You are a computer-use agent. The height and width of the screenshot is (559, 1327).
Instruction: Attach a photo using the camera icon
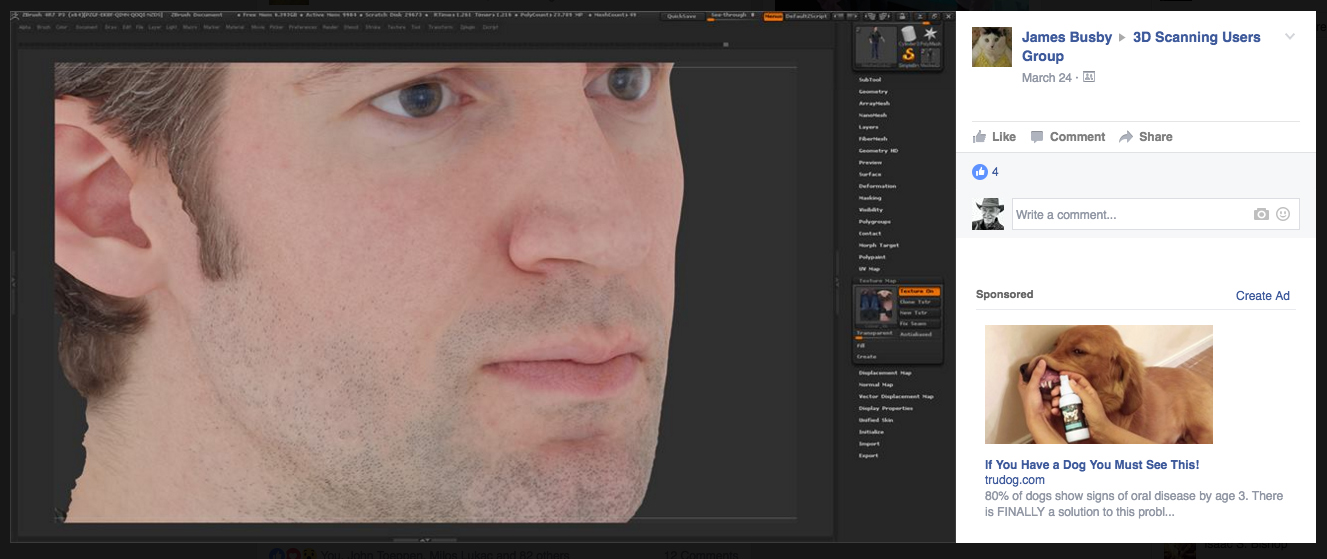1261,215
